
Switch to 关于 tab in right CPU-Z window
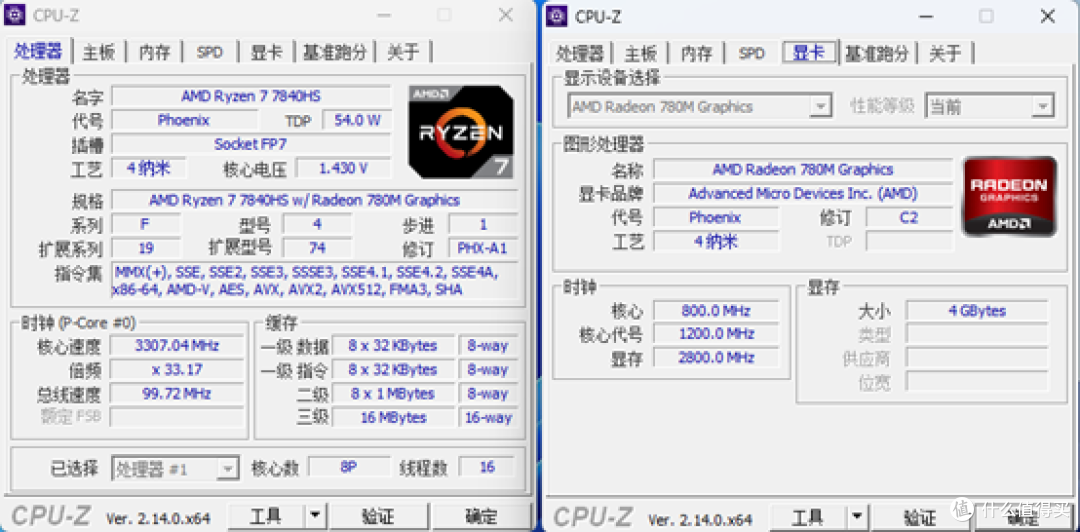[945, 54]
